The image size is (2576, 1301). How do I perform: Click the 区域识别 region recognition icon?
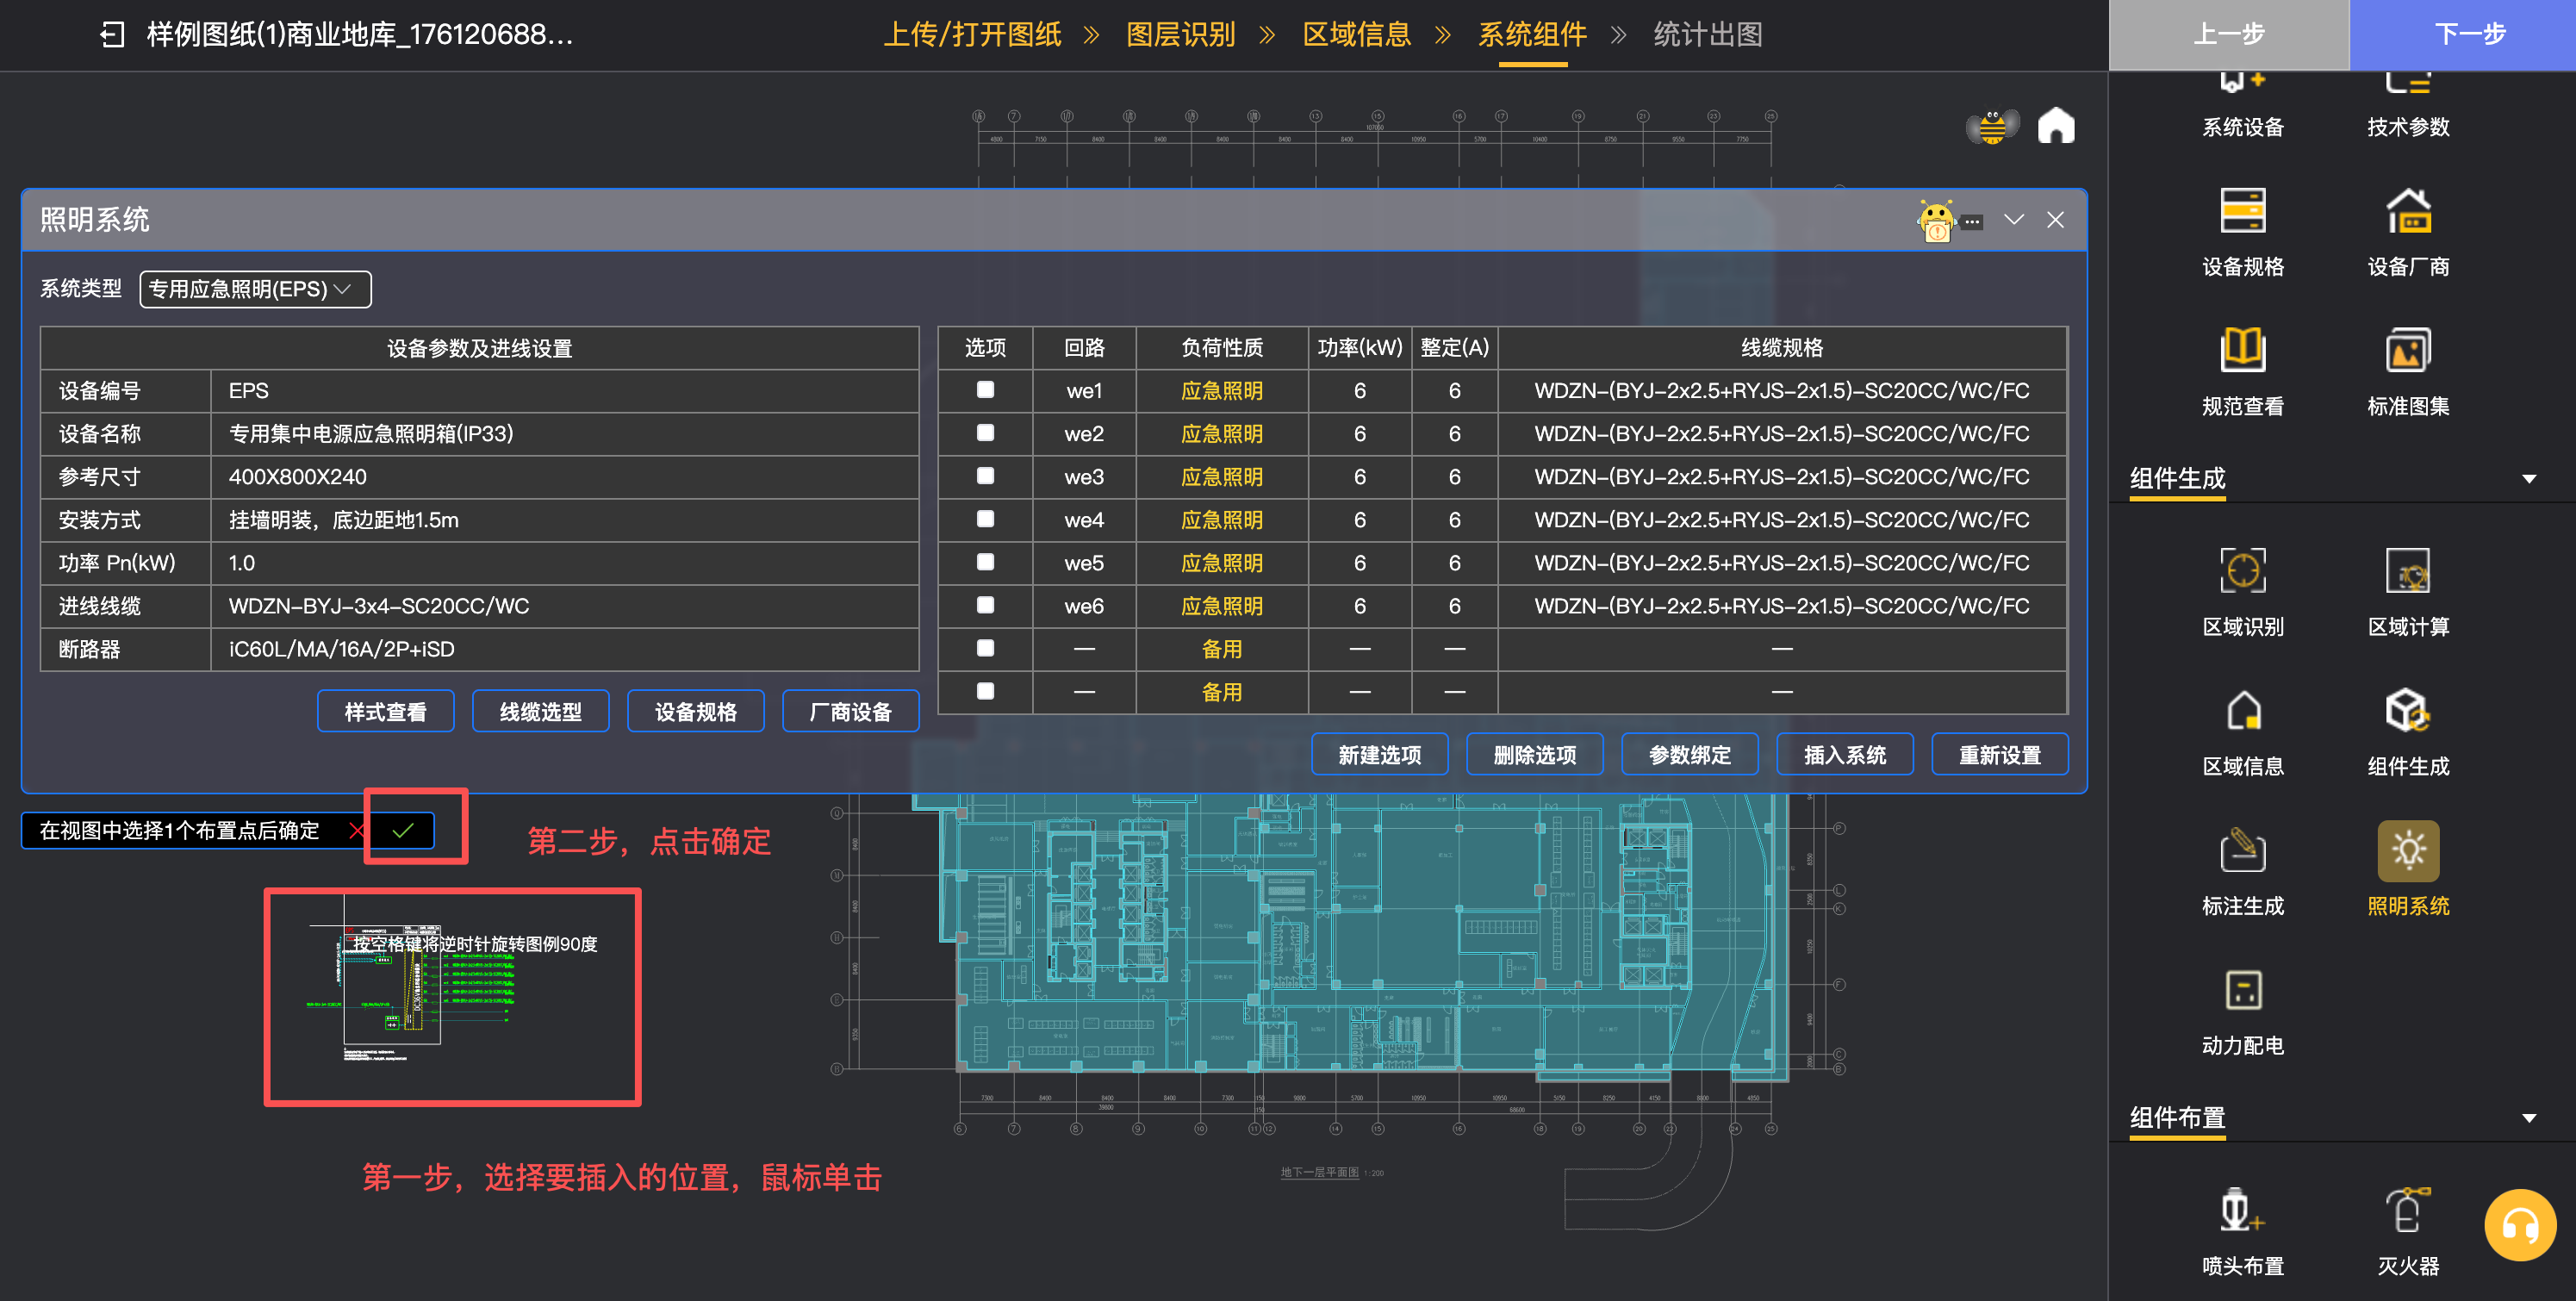tap(2242, 572)
